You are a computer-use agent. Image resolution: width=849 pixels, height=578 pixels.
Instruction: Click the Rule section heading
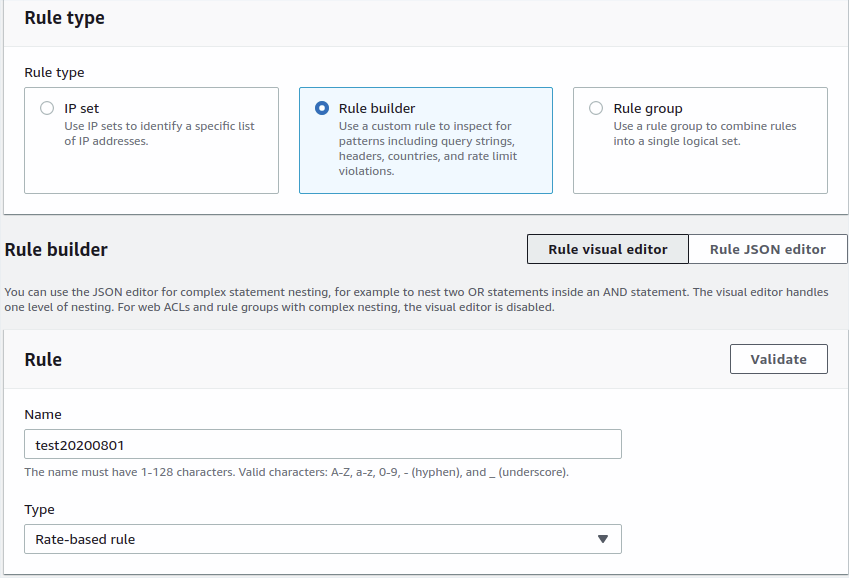[43, 360]
